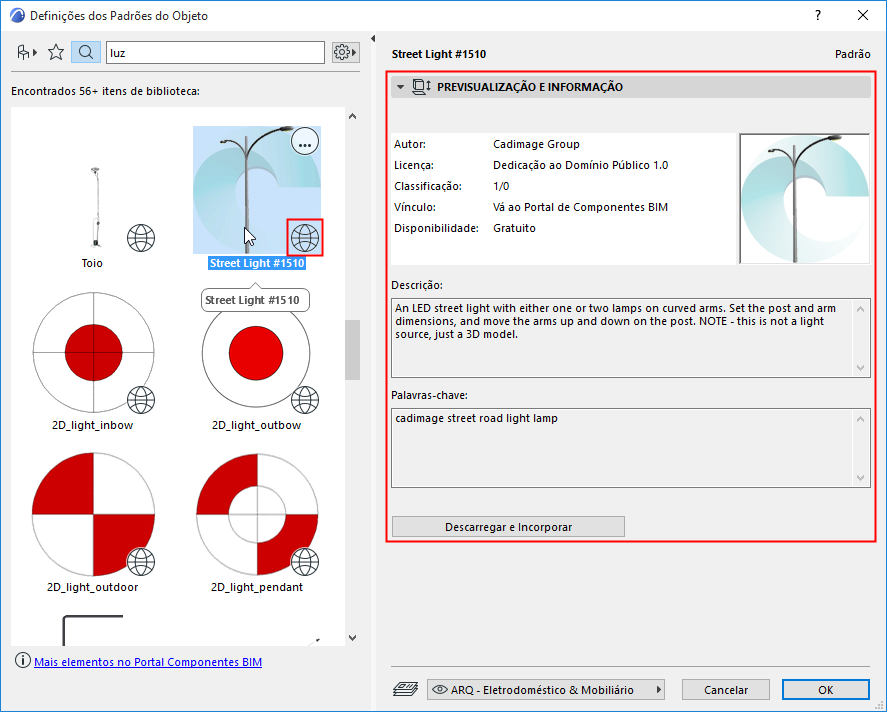Viewport: 887px width, 712px height.
Task: Collapse the left panel with black arrow
Action: point(373,38)
